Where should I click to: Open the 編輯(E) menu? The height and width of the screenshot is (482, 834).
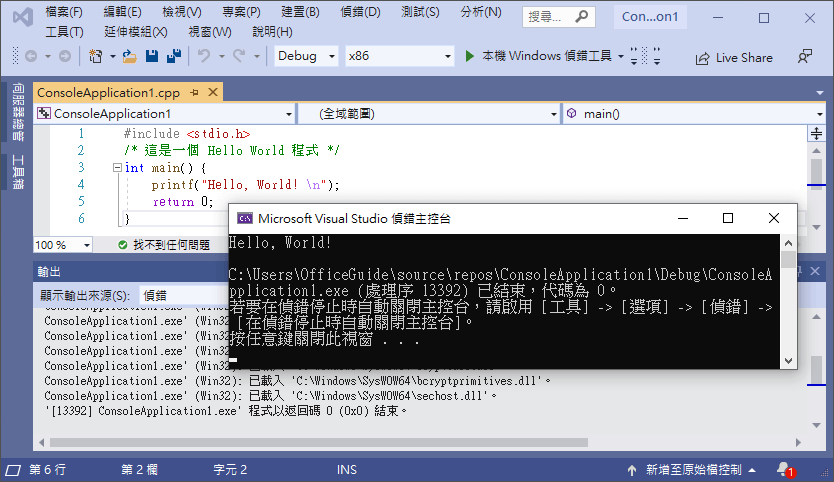(122, 12)
